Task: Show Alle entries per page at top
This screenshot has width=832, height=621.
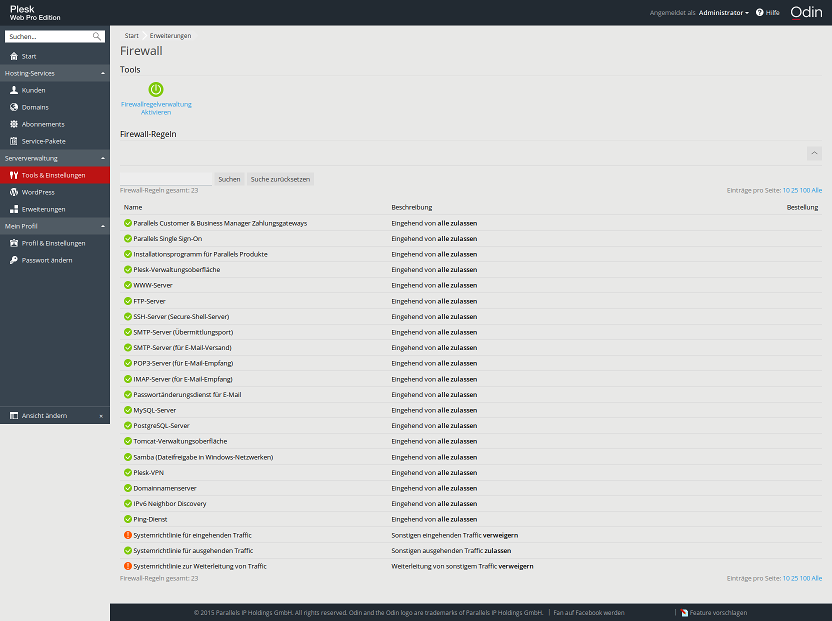Action: (x=817, y=190)
